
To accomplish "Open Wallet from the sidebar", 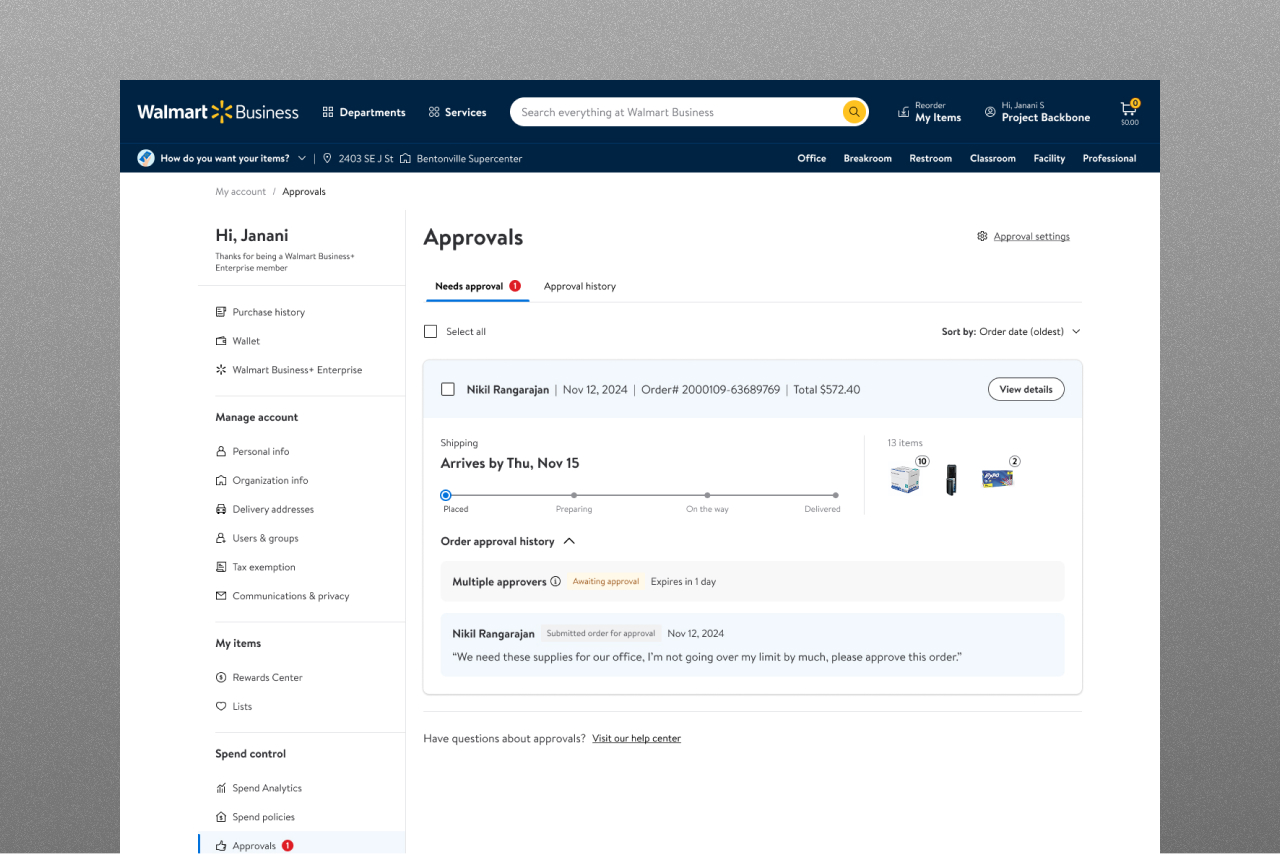I will (246, 341).
